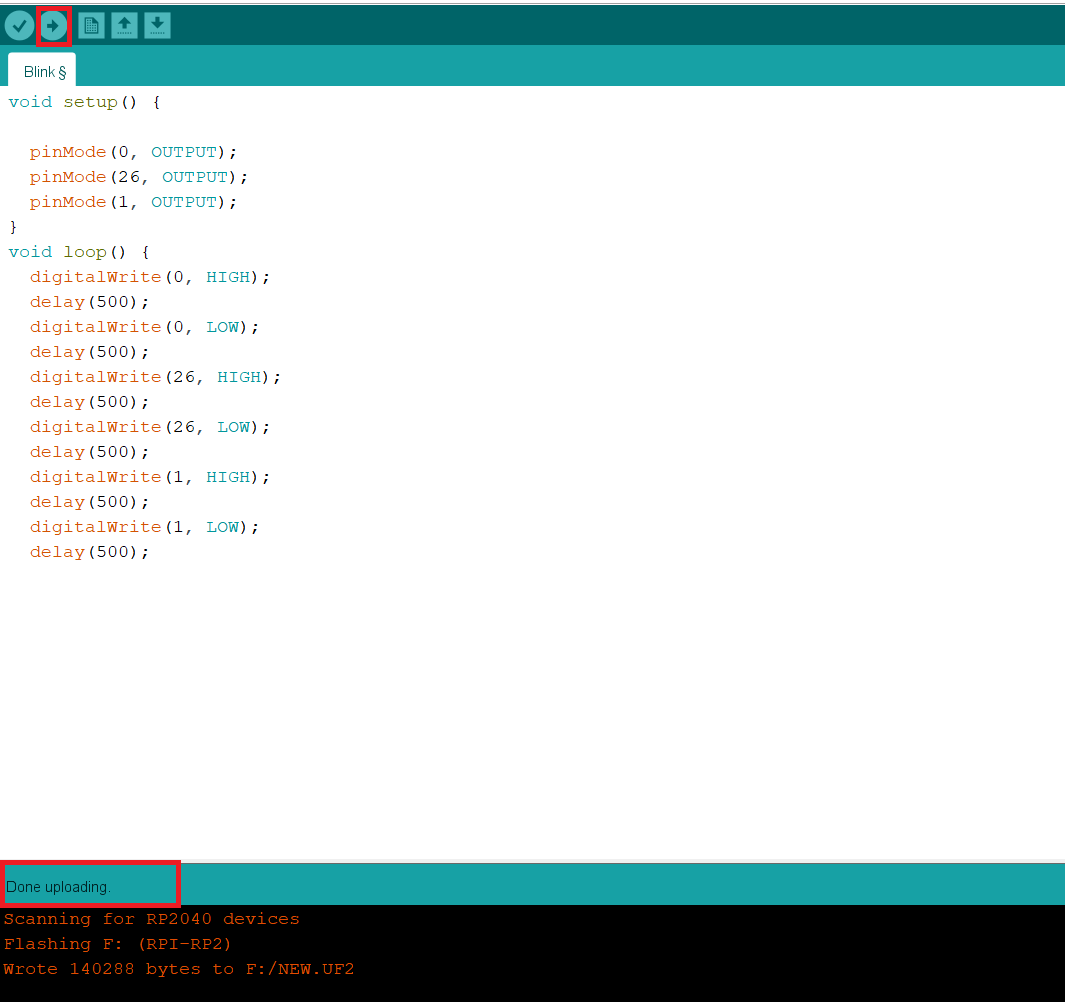Click the digitalWrite(26, LOW) statement

point(150,427)
